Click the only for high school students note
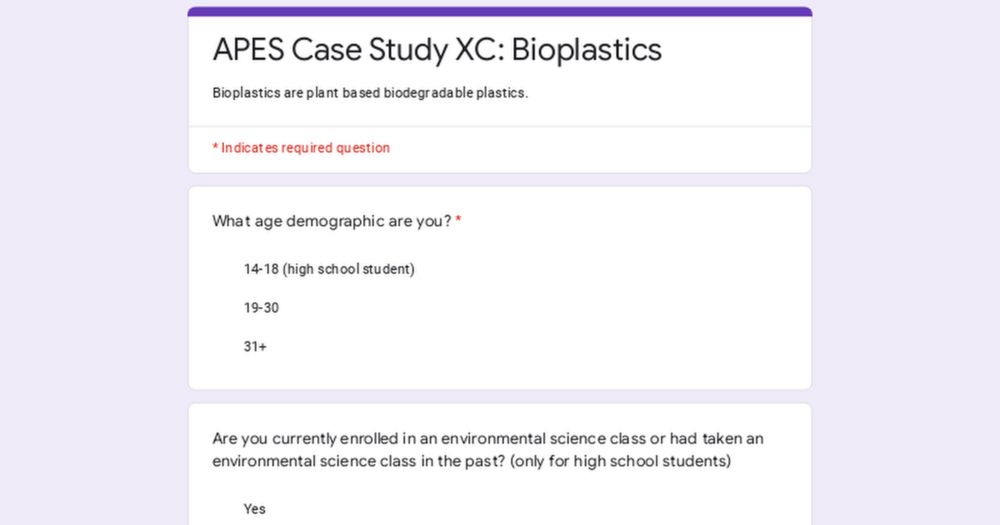This screenshot has width=1000, height=525. (621, 461)
